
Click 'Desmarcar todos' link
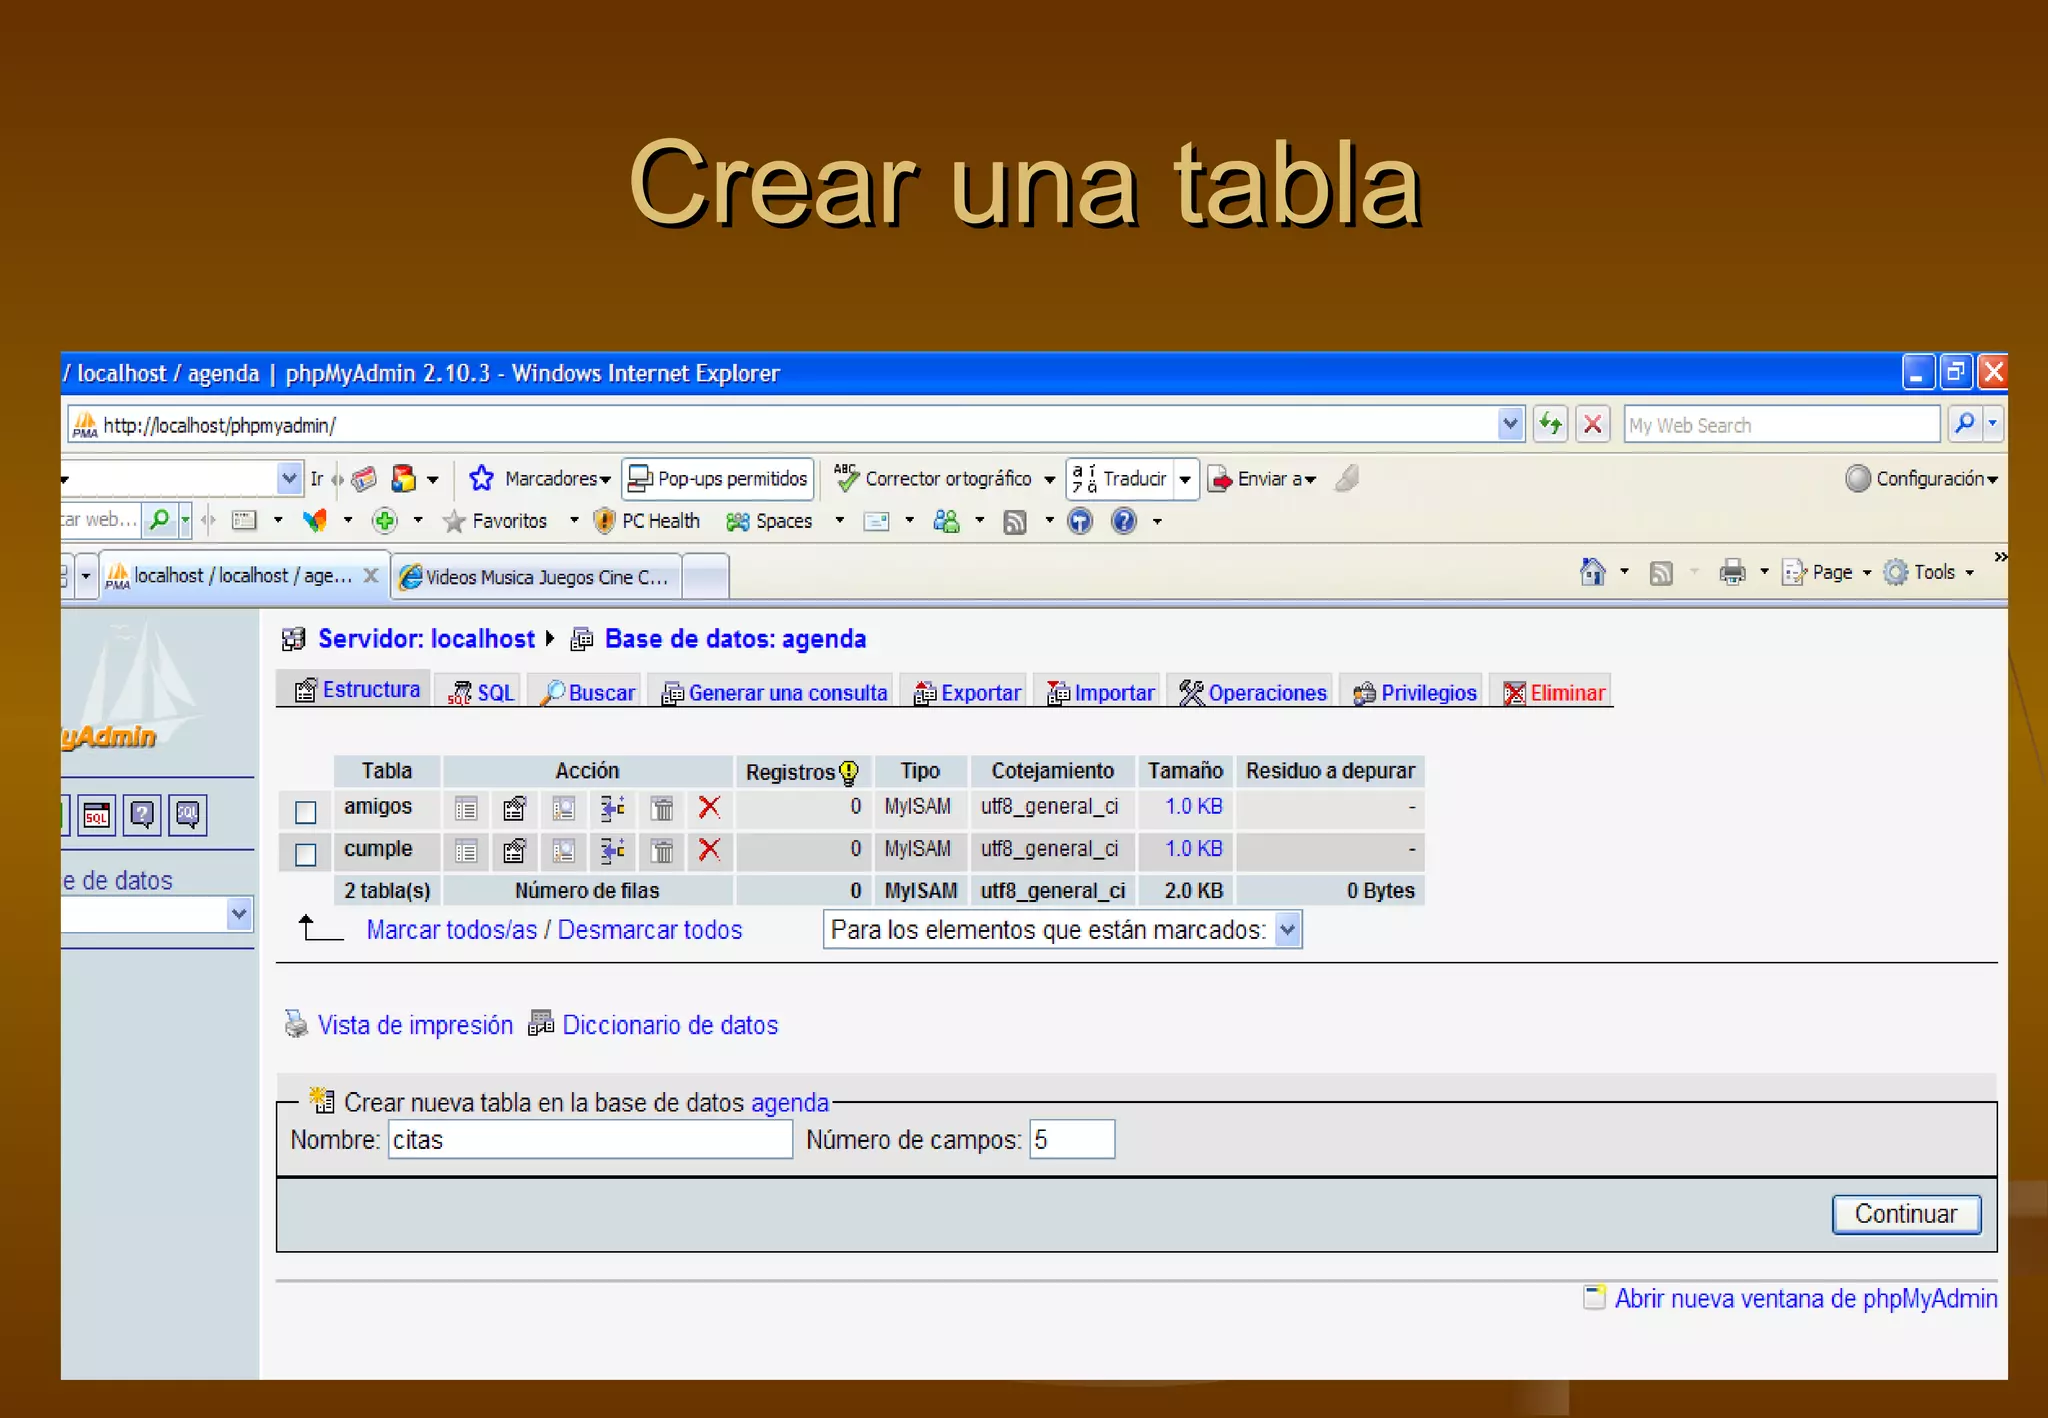coord(650,930)
